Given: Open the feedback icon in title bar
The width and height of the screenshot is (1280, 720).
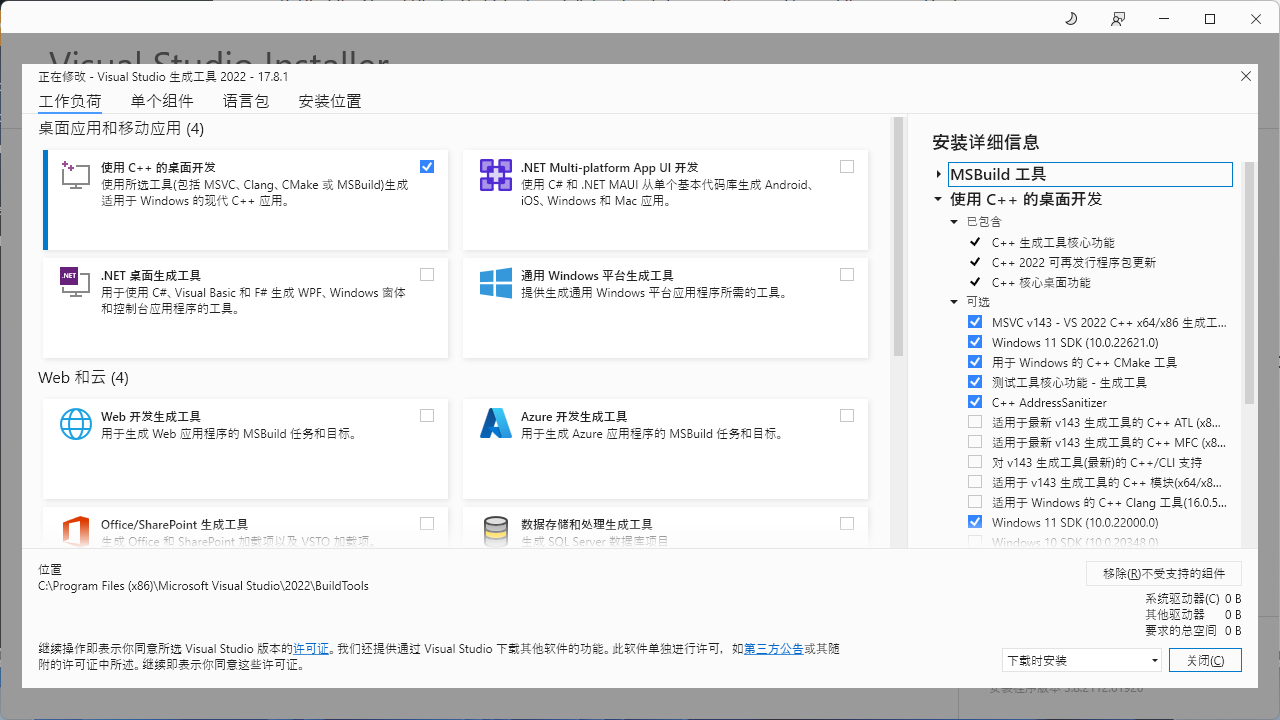Looking at the screenshot, I should (1117, 19).
